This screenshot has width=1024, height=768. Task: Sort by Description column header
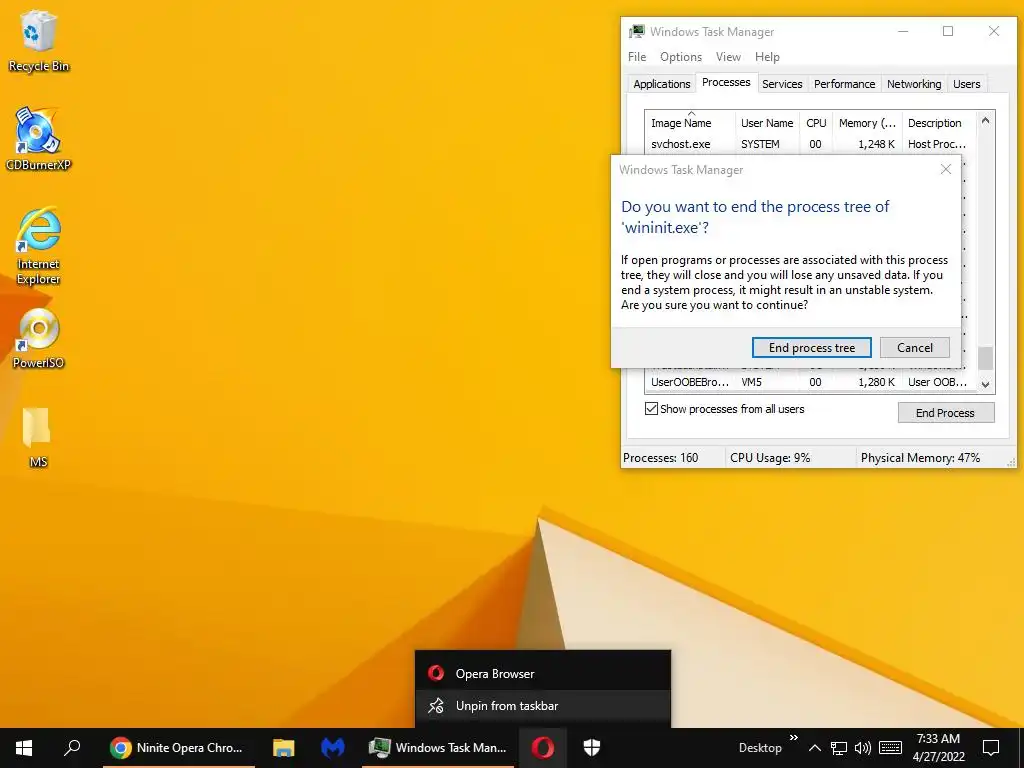[939, 123]
